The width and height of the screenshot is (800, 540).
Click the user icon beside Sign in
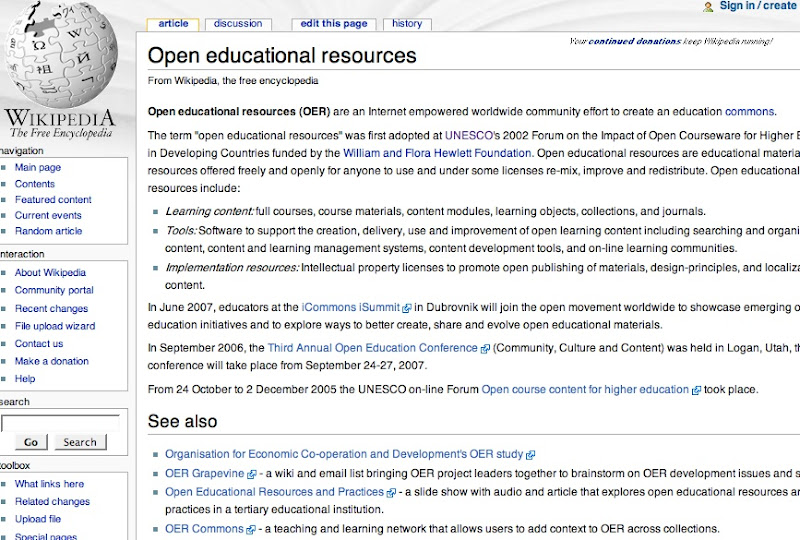click(709, 7)
